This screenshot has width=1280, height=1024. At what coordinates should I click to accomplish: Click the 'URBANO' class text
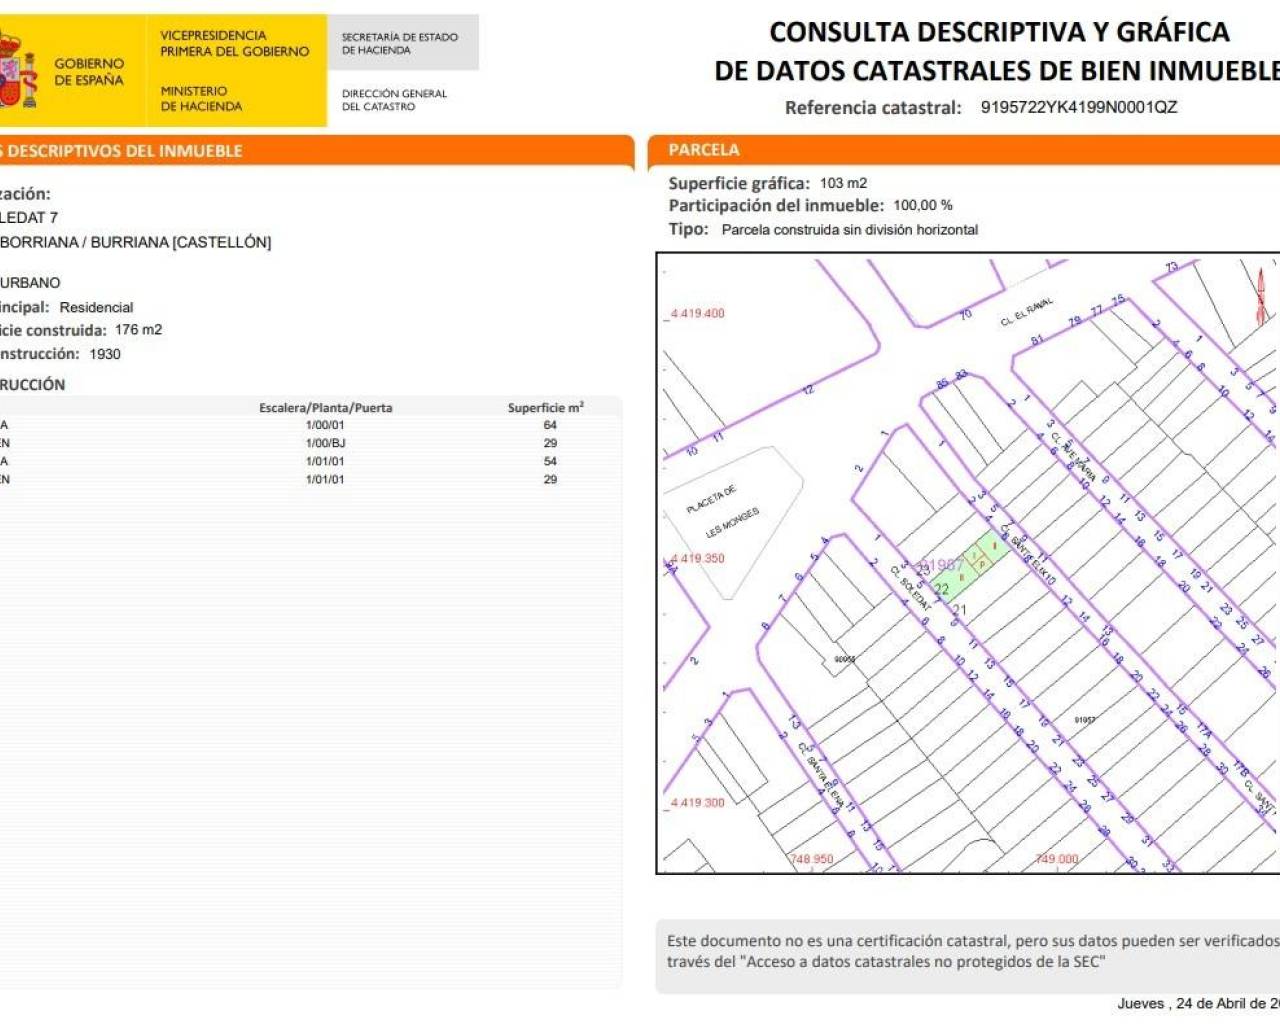[x=30, y=283]
